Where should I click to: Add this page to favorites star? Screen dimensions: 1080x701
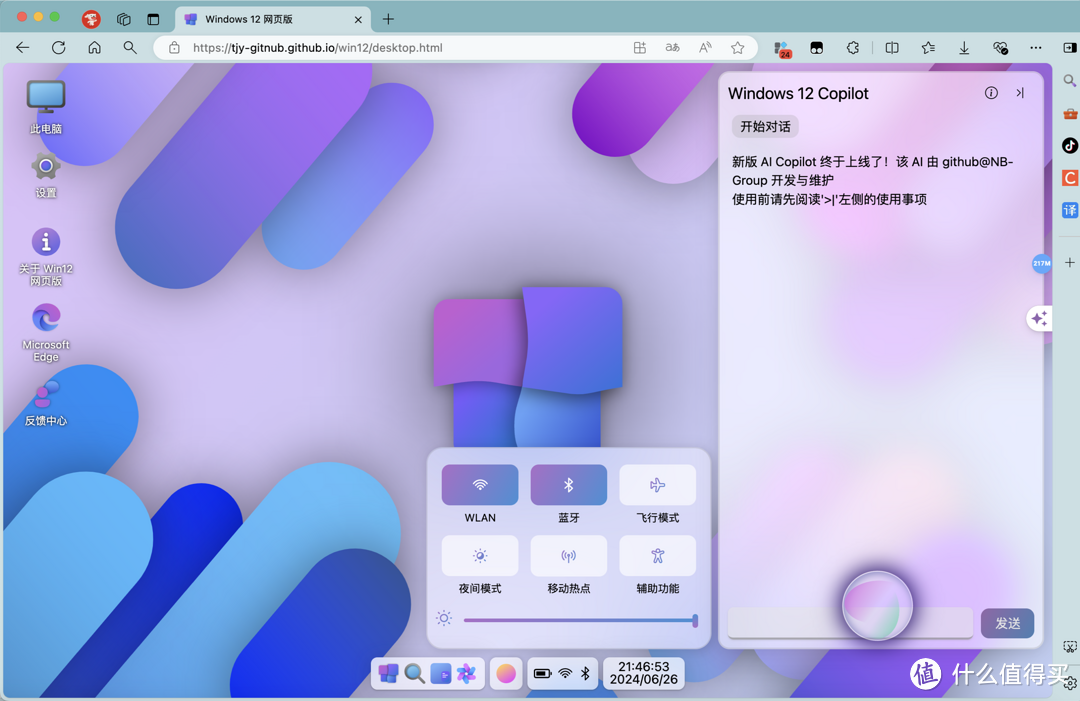pyautogui.click(x=738, y=48)
